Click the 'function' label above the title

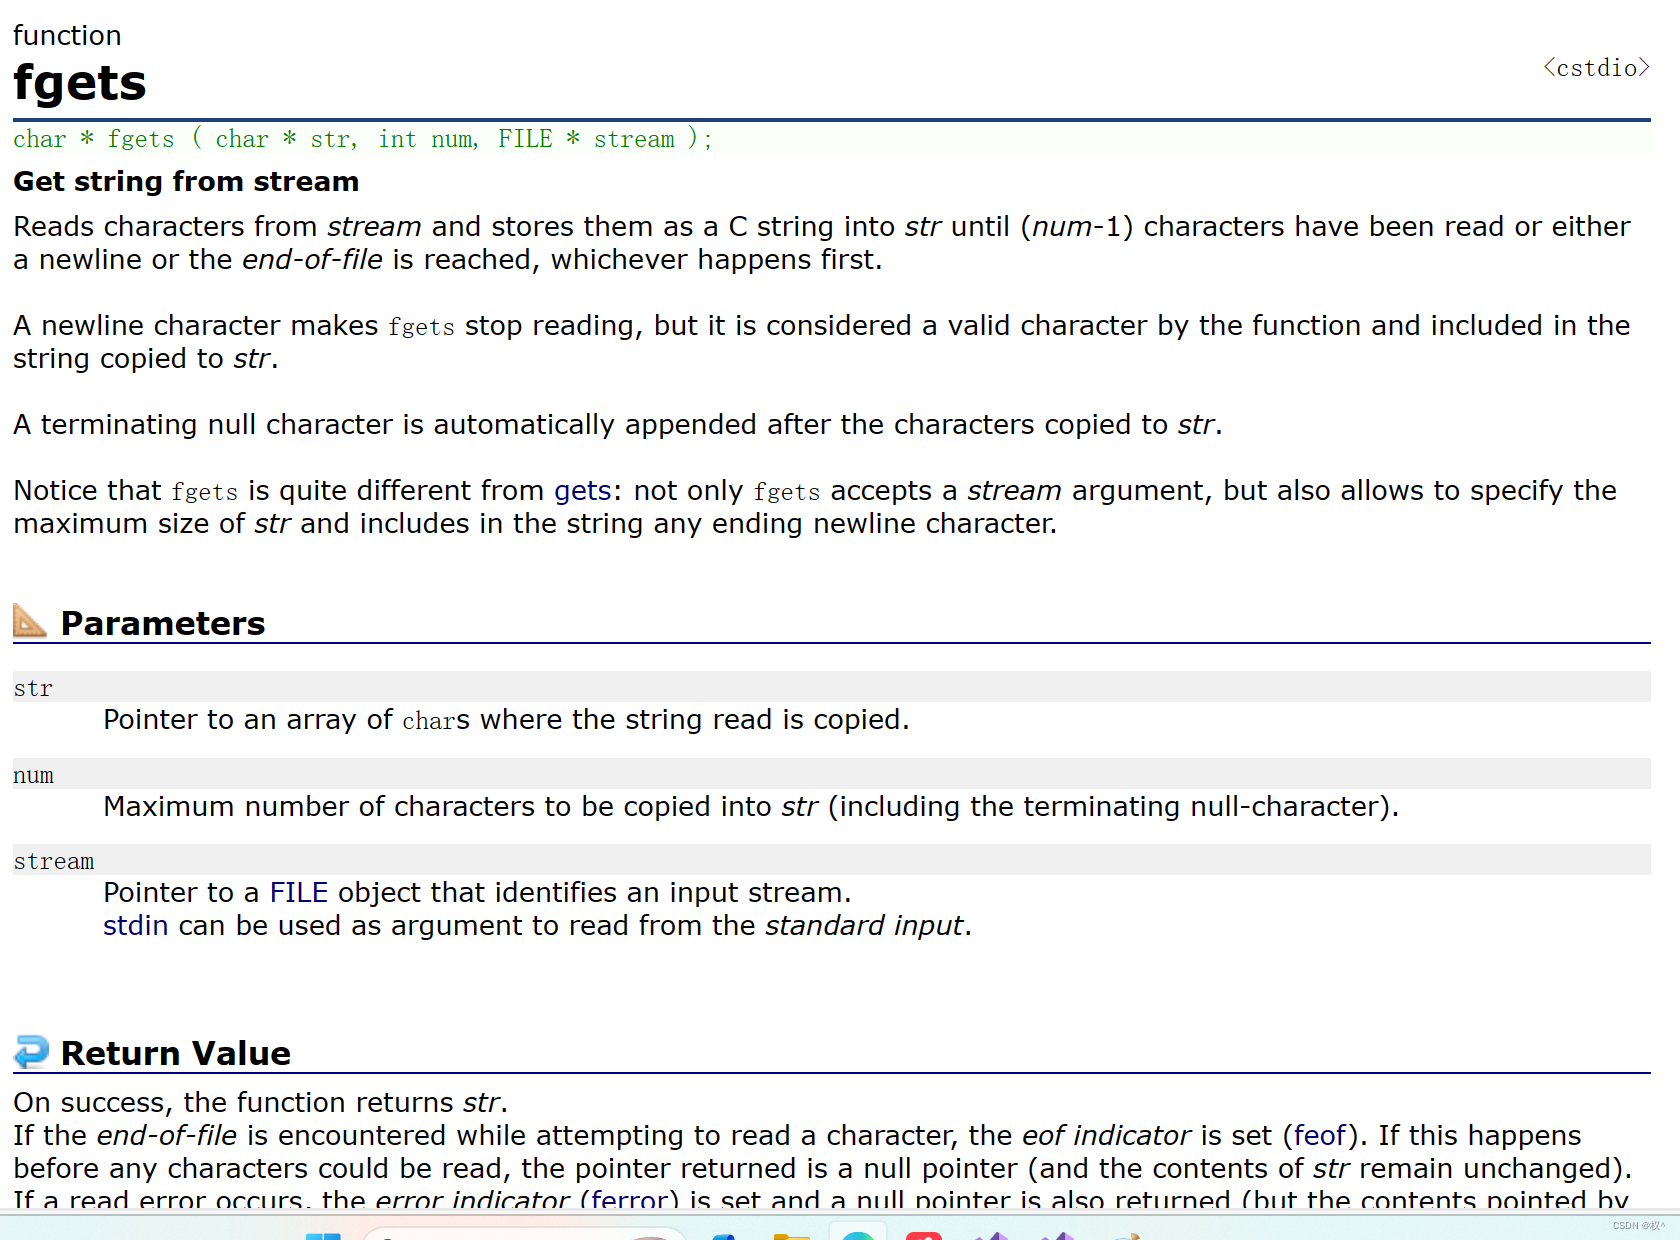point(67,35)
